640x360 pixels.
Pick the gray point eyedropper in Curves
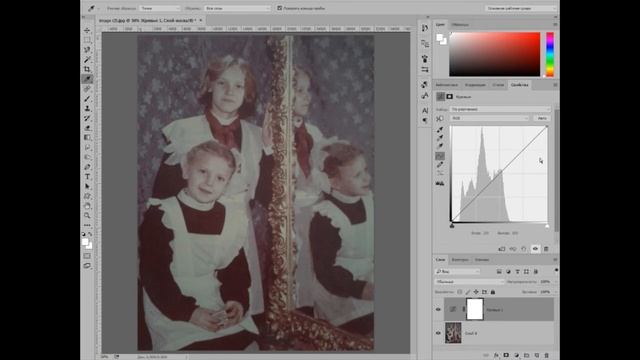(440, 138)
